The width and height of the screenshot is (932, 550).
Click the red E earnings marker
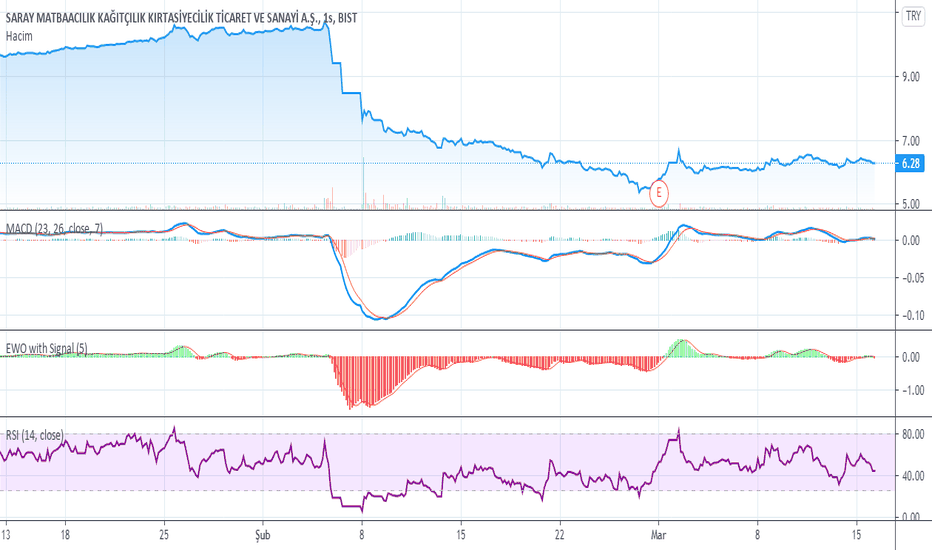[659, 193]
